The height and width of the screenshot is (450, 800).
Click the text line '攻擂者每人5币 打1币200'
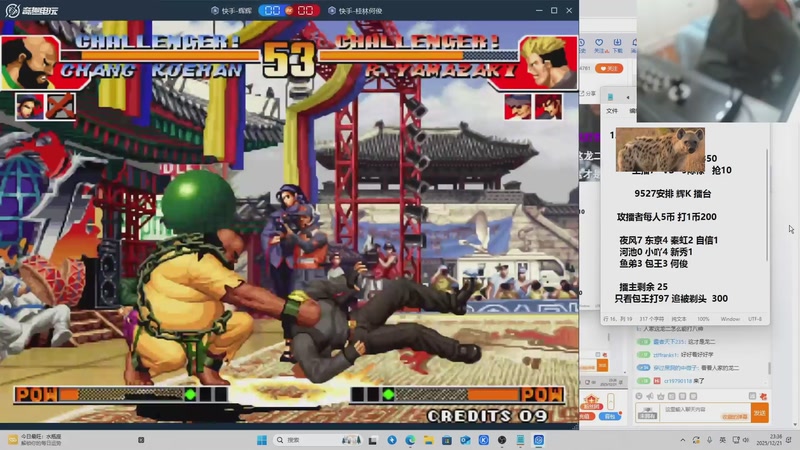[x=666, y=217]
